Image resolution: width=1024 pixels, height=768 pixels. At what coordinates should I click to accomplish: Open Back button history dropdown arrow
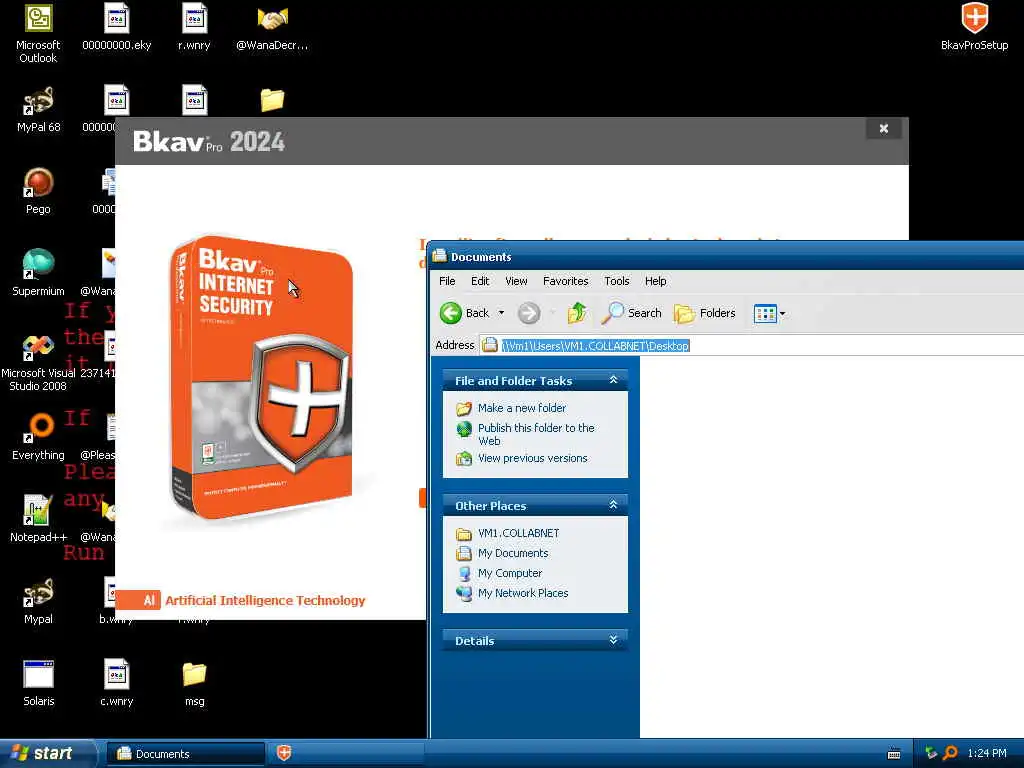(502, 313)
